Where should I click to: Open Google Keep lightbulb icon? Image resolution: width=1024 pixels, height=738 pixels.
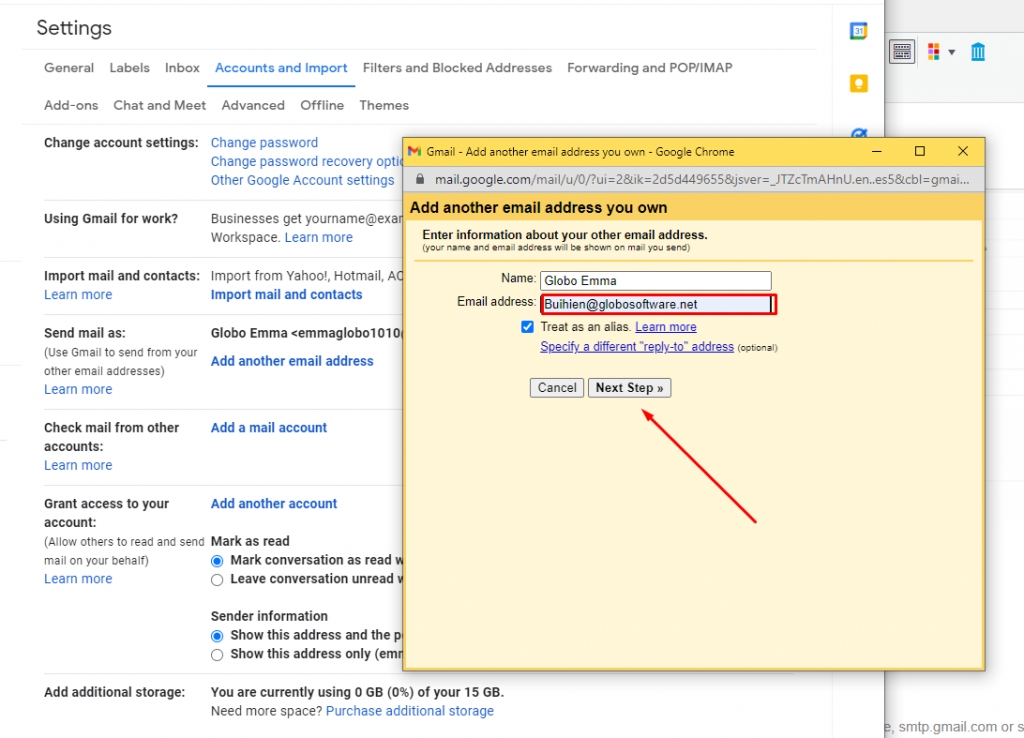(x=858, y=84)
